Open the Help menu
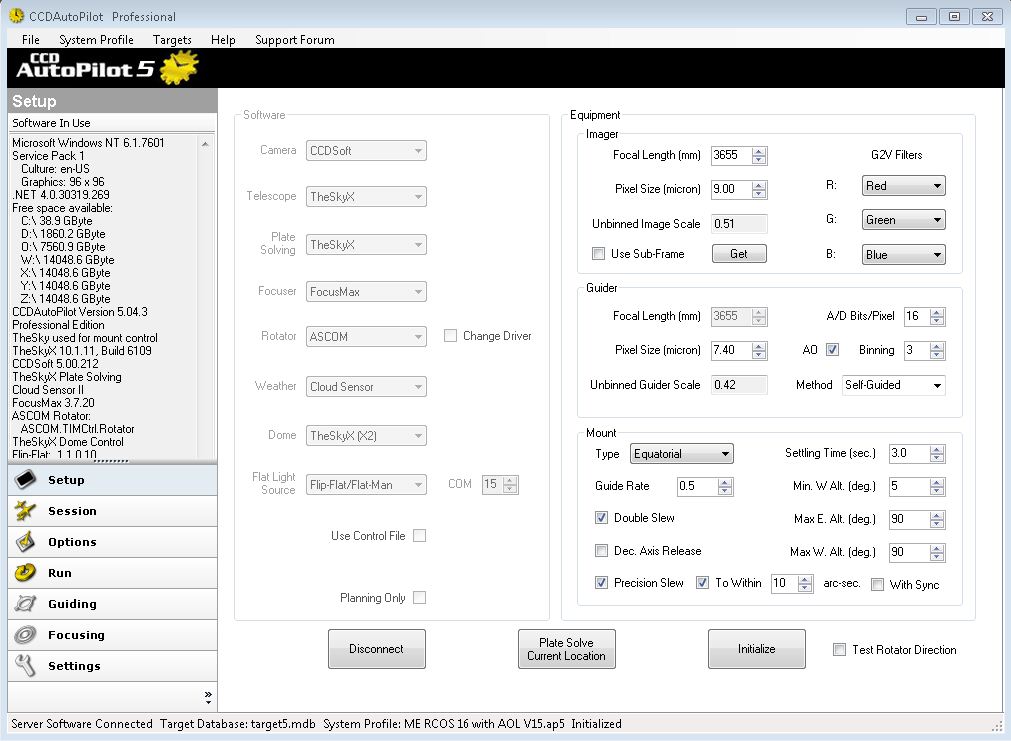The height and width of the screenshot is (741, 1011). [x=223, y=39]
